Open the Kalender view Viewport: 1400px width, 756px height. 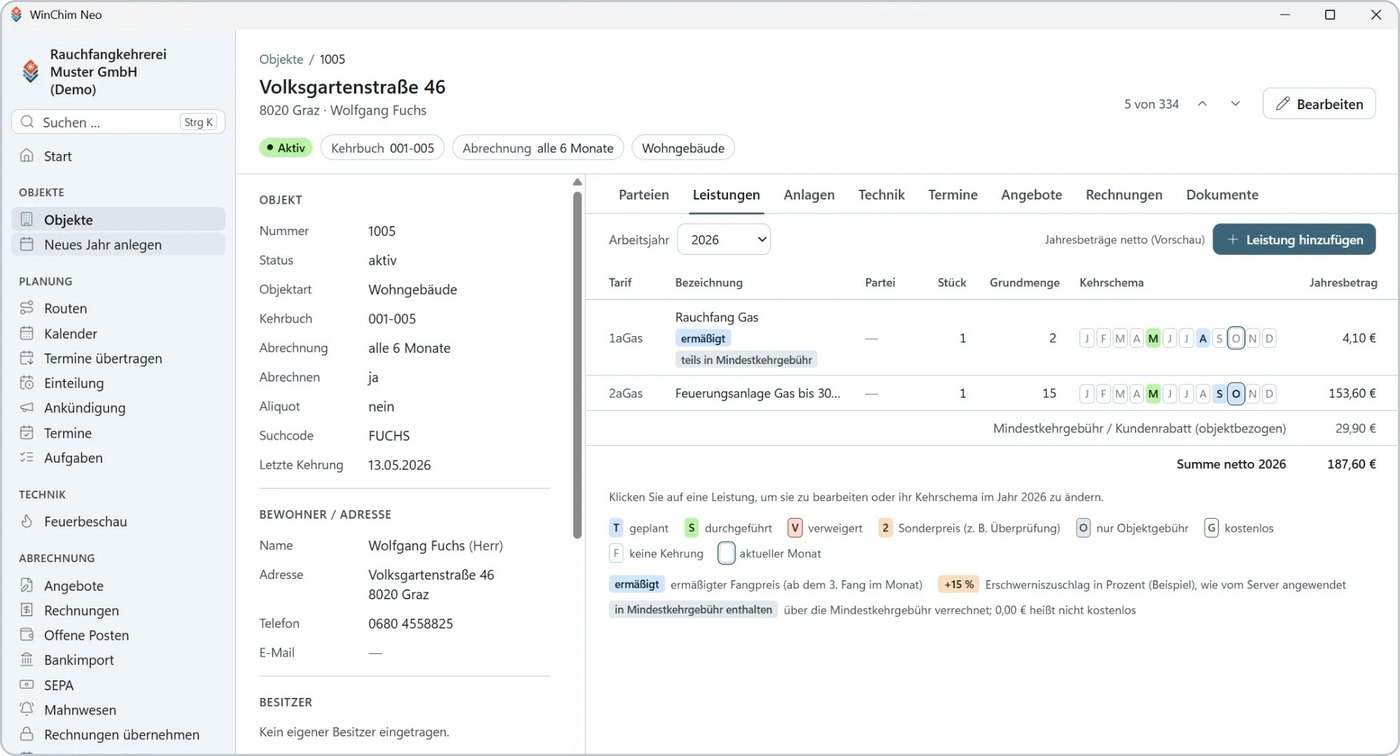(x=118, y=334)
